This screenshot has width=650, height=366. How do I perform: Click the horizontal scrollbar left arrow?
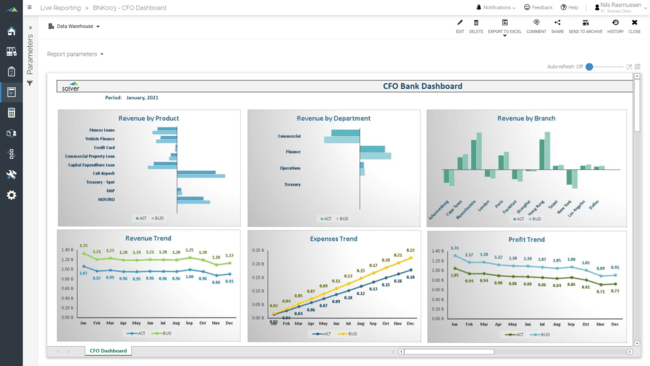pos(401,352)
